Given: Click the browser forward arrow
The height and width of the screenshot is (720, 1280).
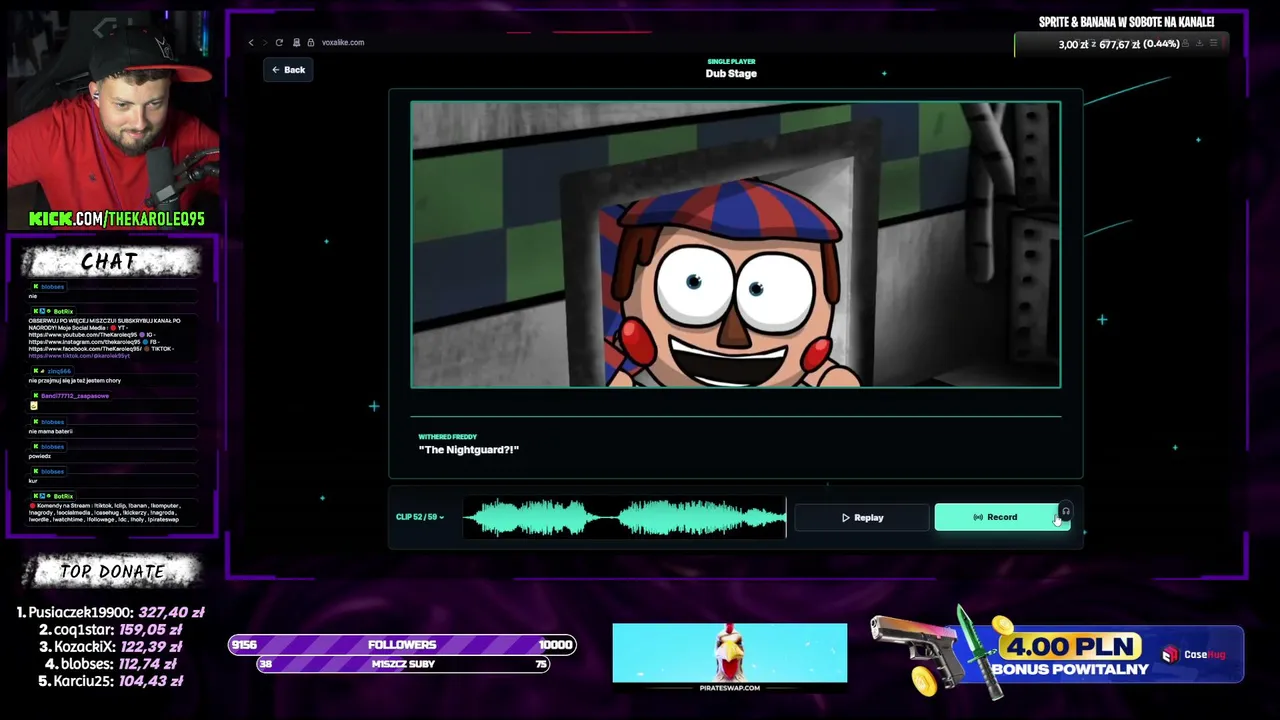Looking at the screenshot, I should [264, 43].
